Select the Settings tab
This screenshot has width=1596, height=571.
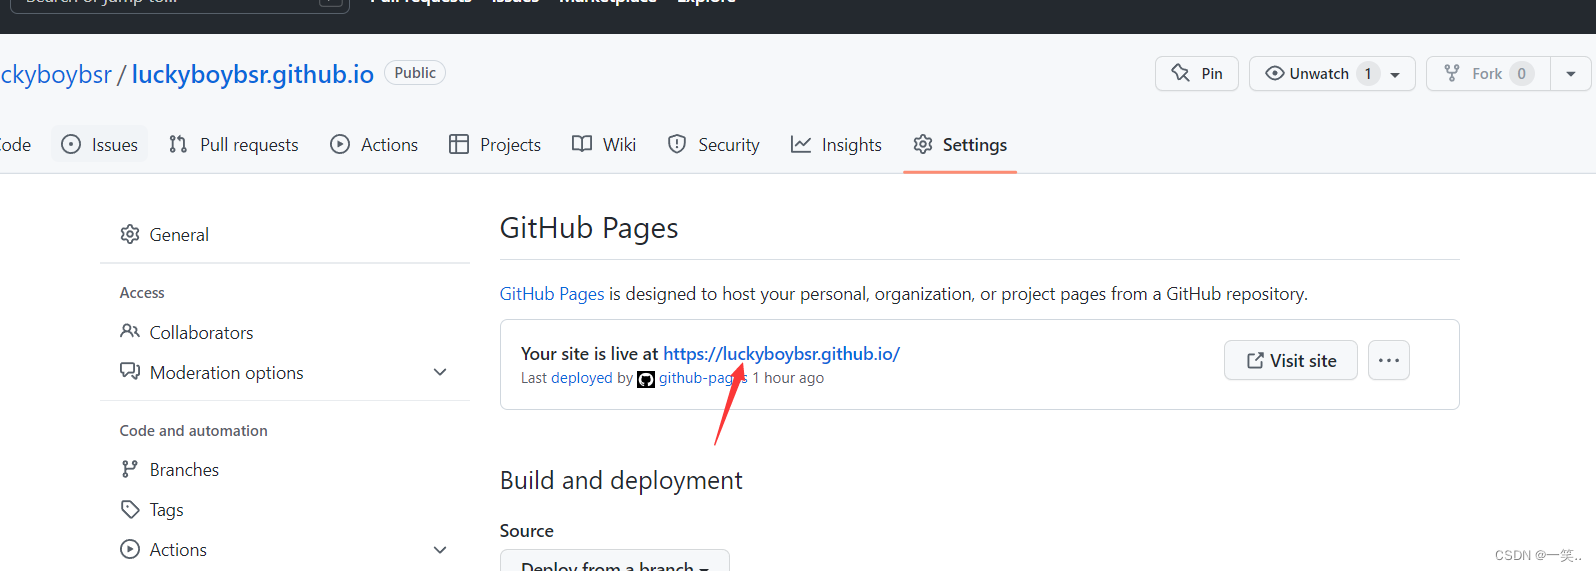(960, 144)
